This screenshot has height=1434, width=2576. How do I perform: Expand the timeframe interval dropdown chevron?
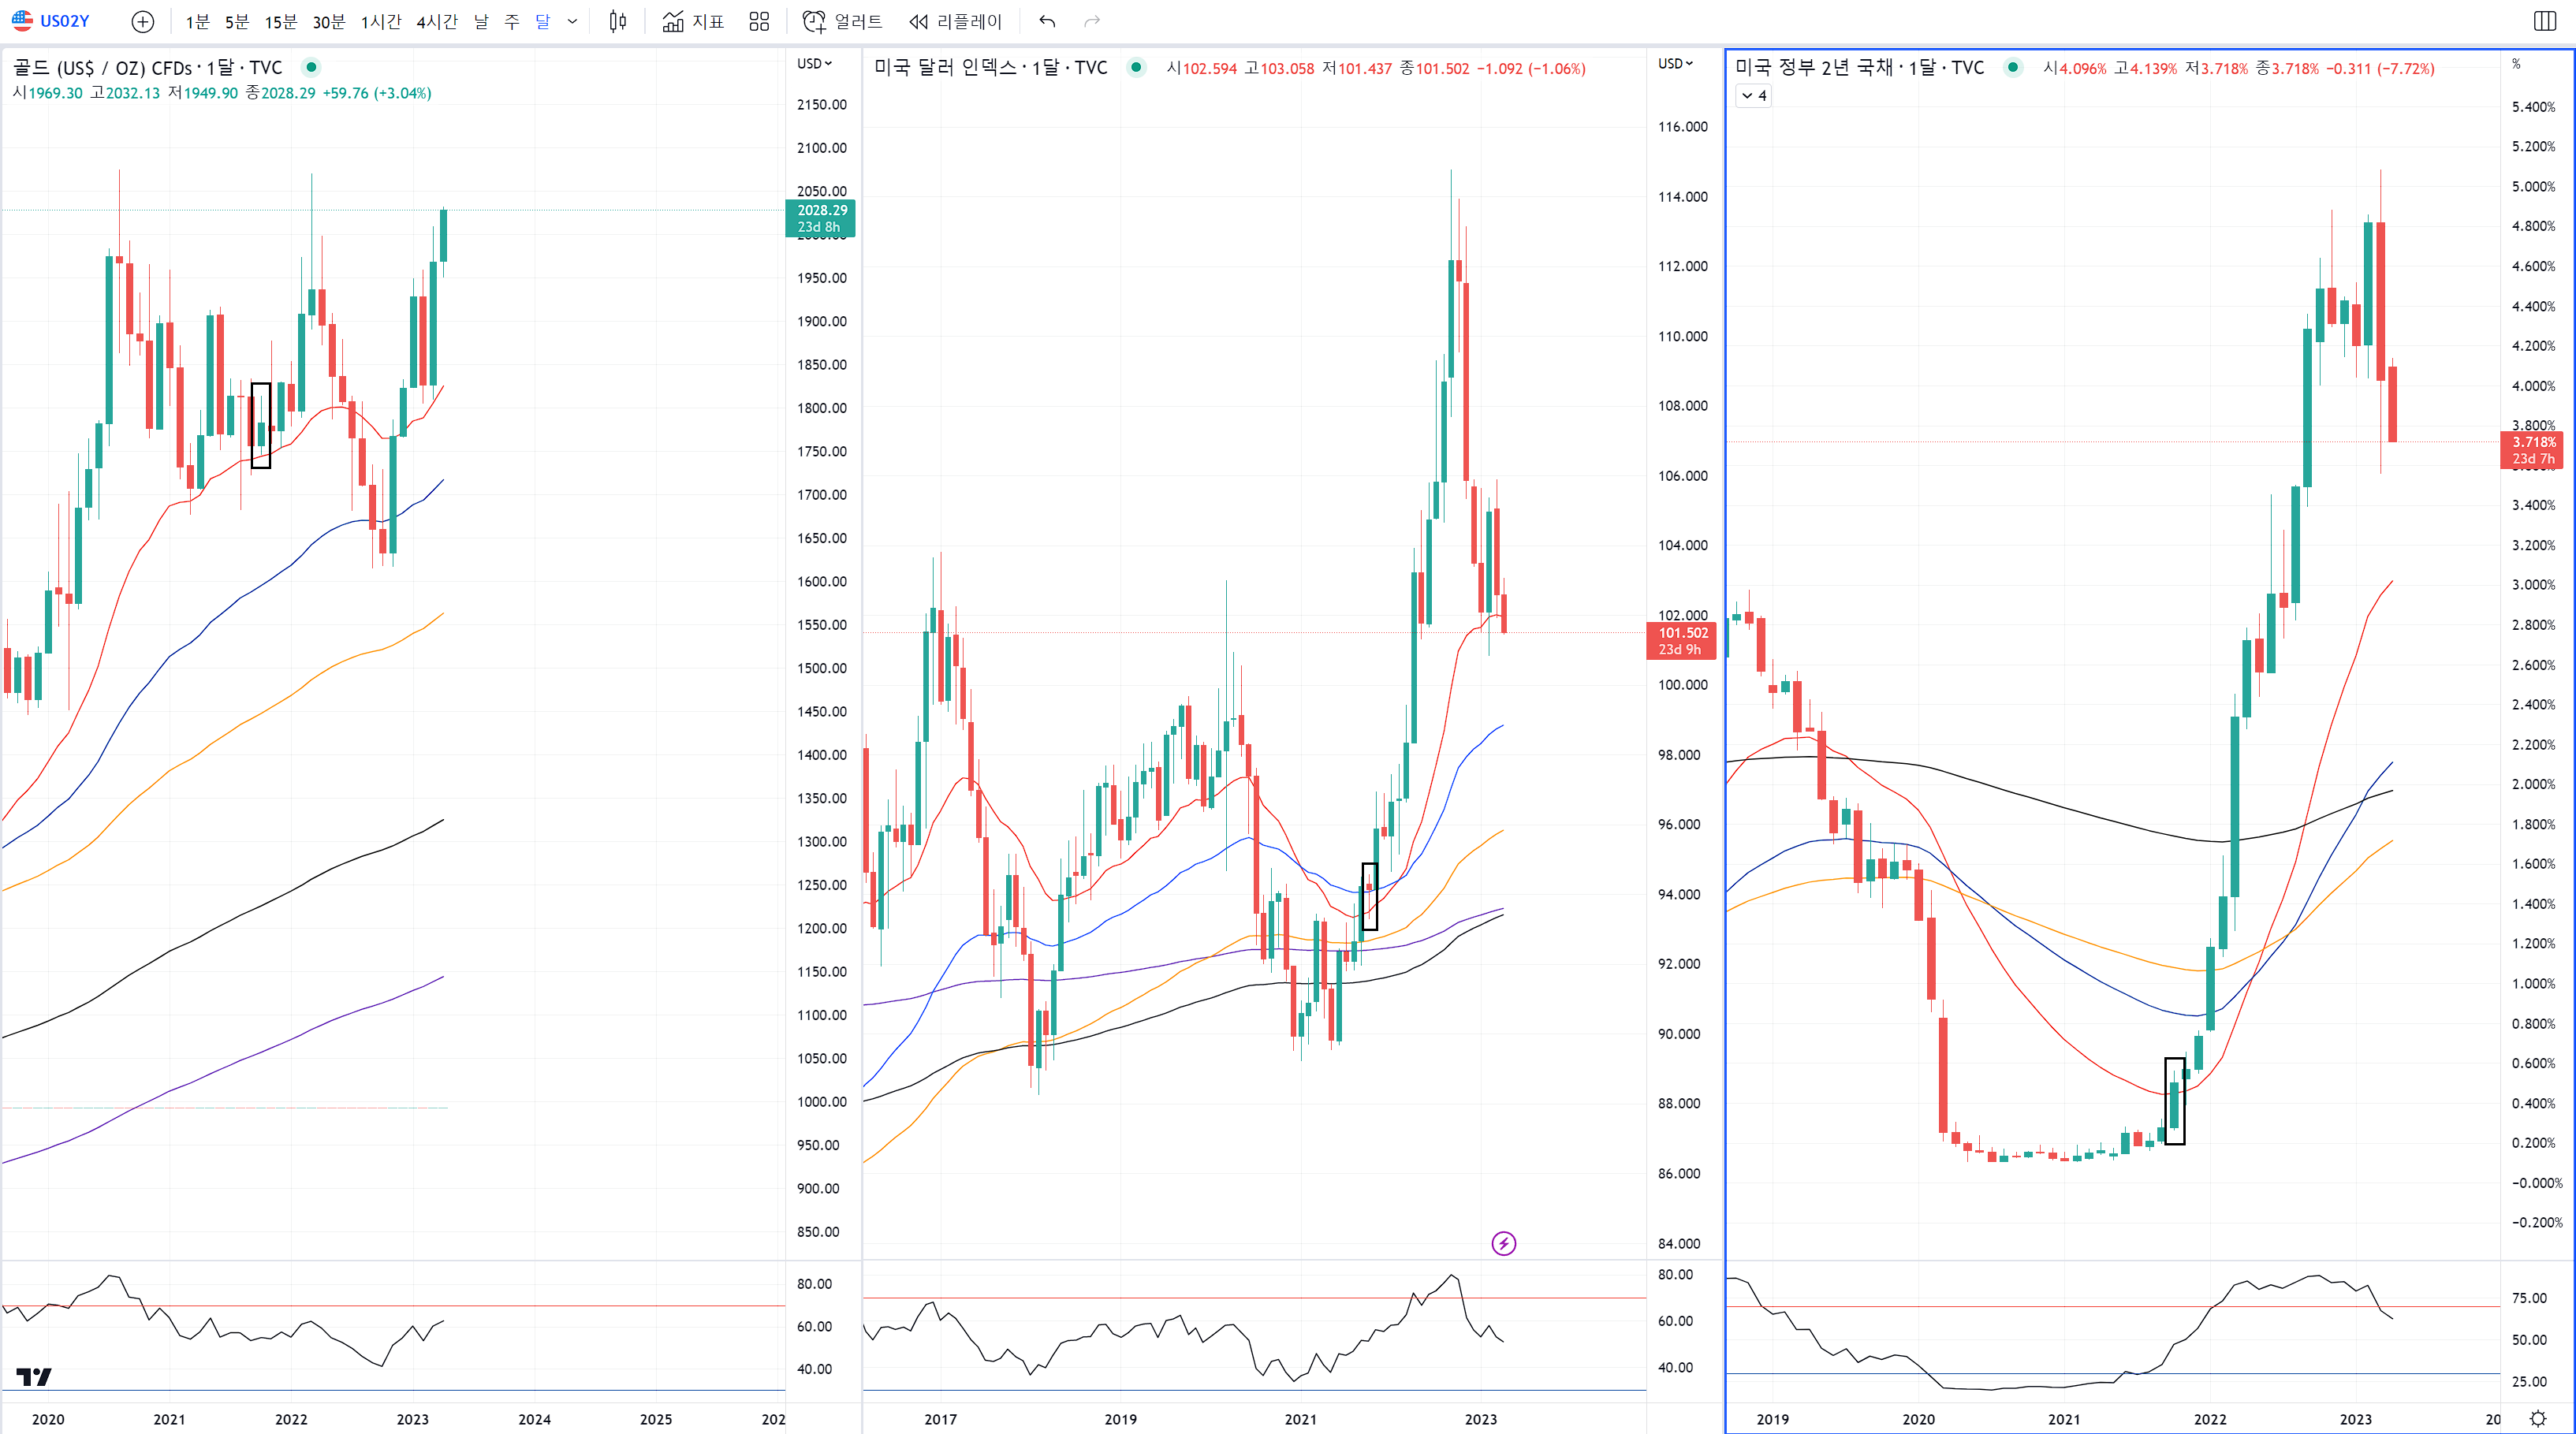tap(573, 21)
